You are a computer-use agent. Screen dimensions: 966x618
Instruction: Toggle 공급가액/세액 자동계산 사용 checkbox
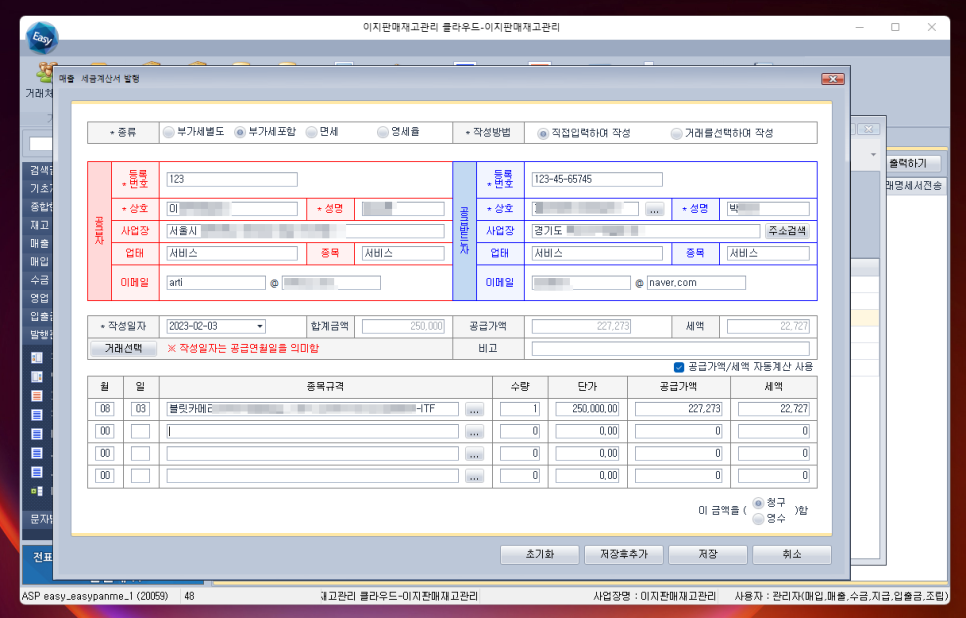coord(679,367)
